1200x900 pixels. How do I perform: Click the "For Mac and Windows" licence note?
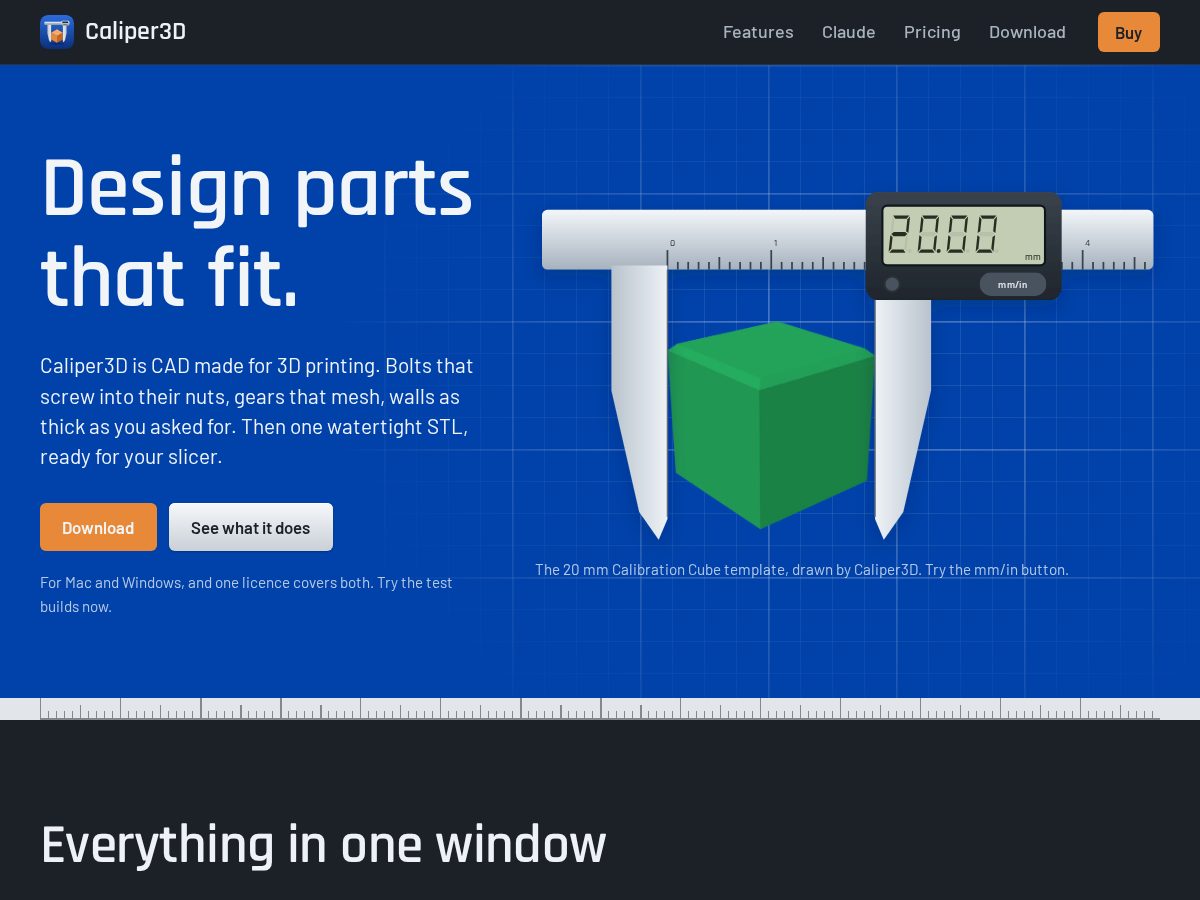(x=246, y=594)
